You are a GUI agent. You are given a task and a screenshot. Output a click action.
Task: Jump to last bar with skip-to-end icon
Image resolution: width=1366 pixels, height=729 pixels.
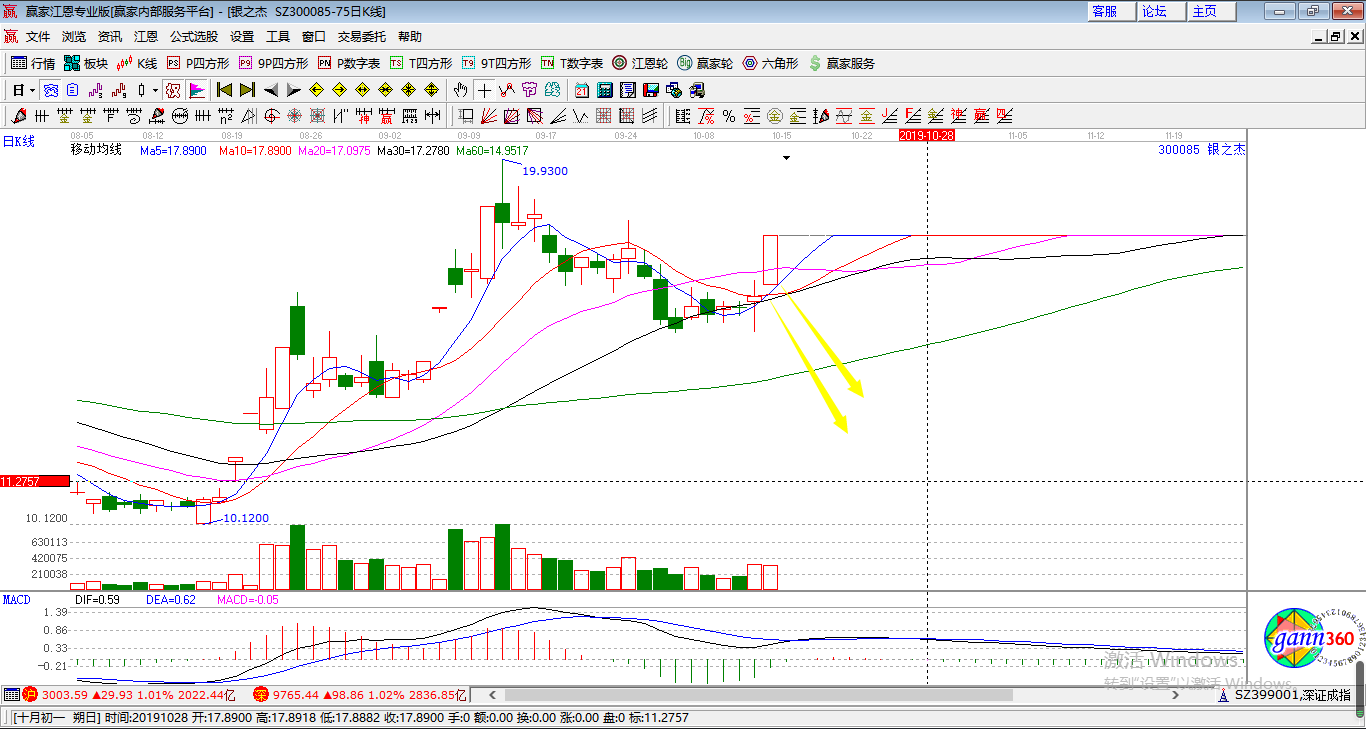click(x=247, y=90)
